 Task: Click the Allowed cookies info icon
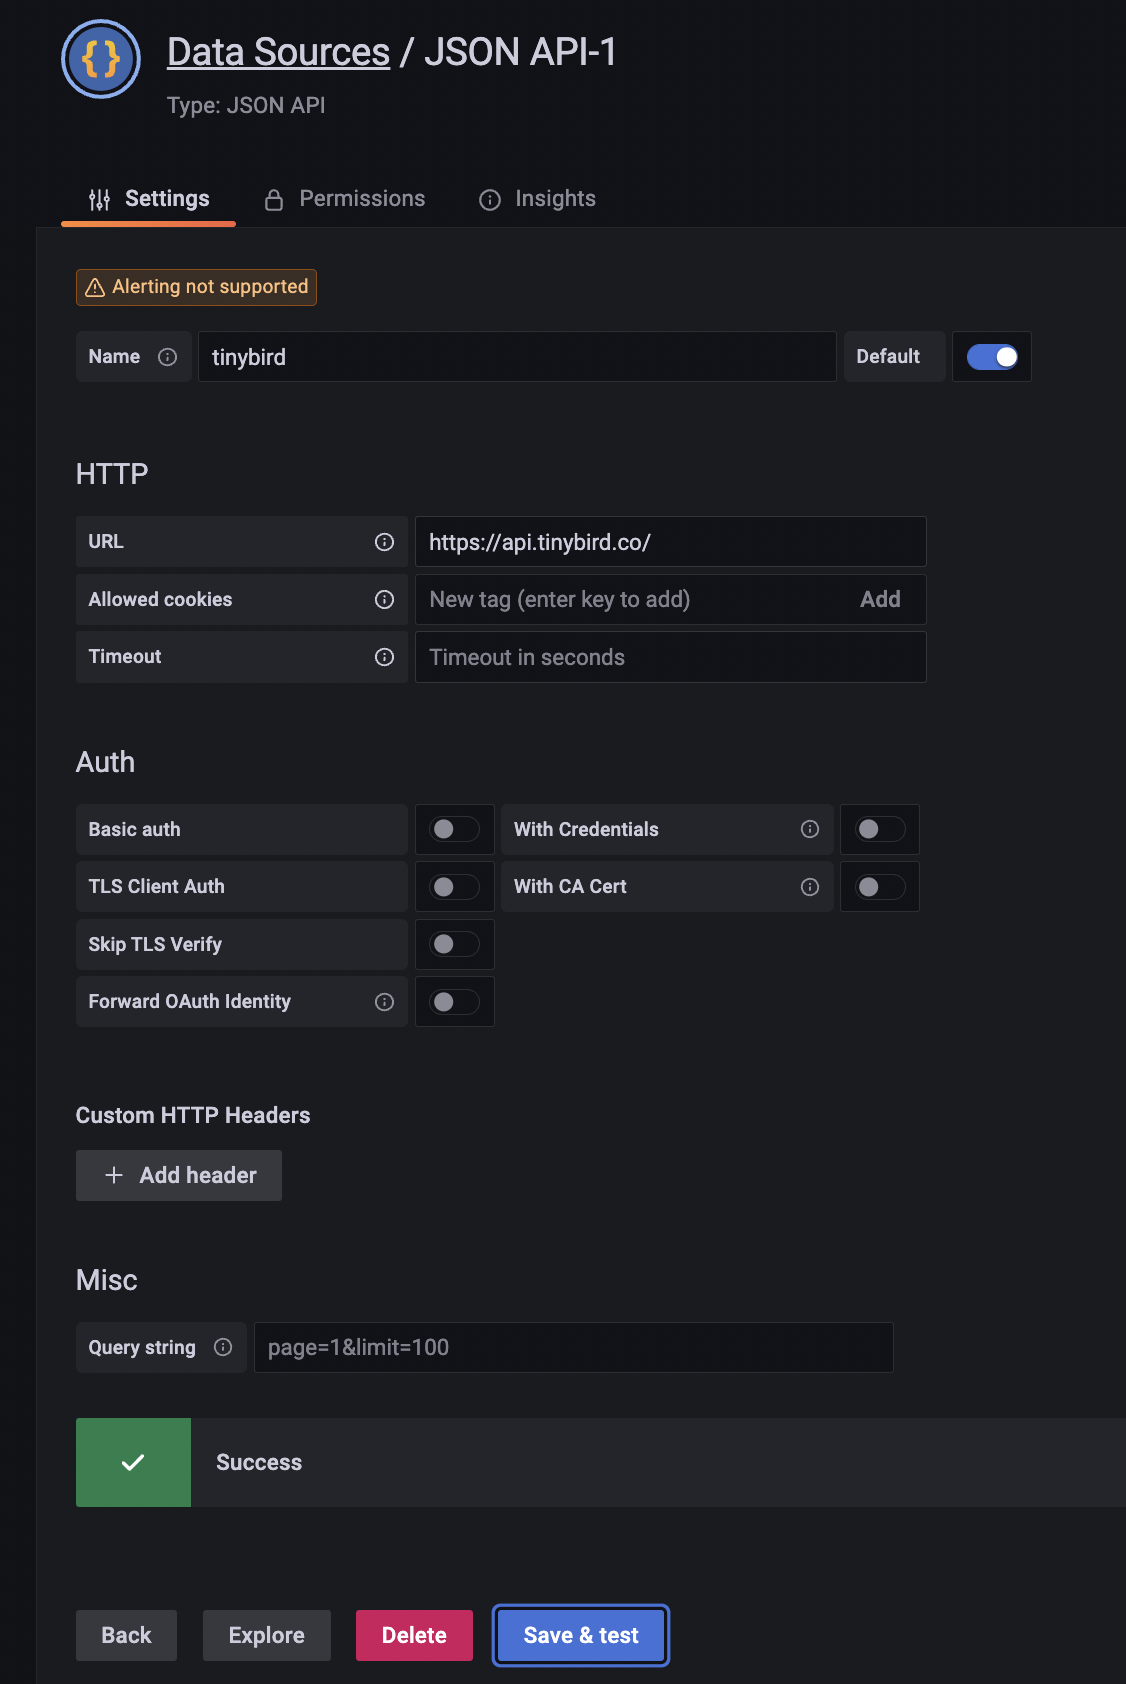[x=384, y=599]
